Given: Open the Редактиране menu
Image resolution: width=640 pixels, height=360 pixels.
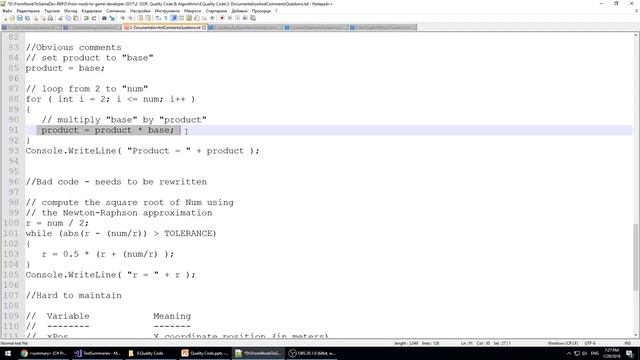Looking at the screenshot, I should click(x=28, y=11).
